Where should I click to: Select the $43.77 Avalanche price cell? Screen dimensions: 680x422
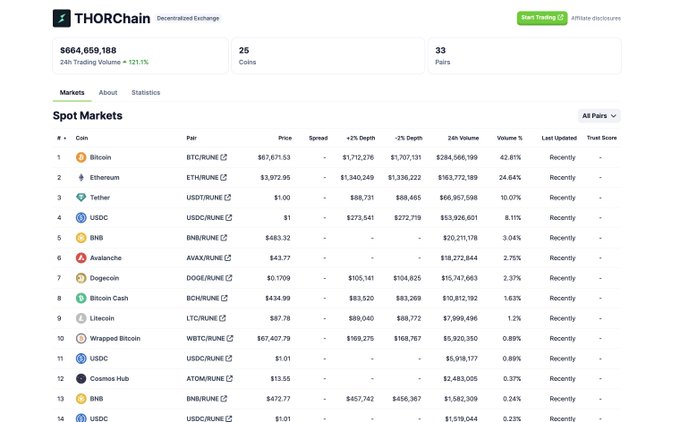(x=280, y=258)
